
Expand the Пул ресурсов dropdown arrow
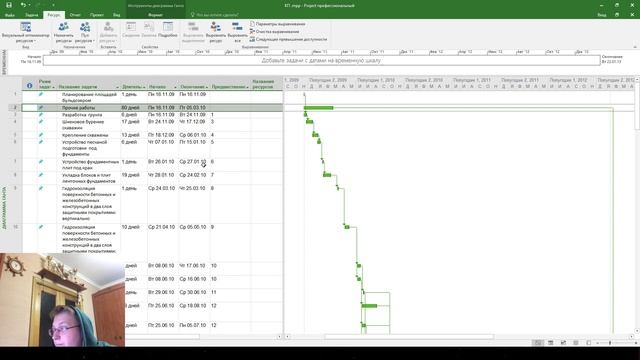(x=93, y=41)
